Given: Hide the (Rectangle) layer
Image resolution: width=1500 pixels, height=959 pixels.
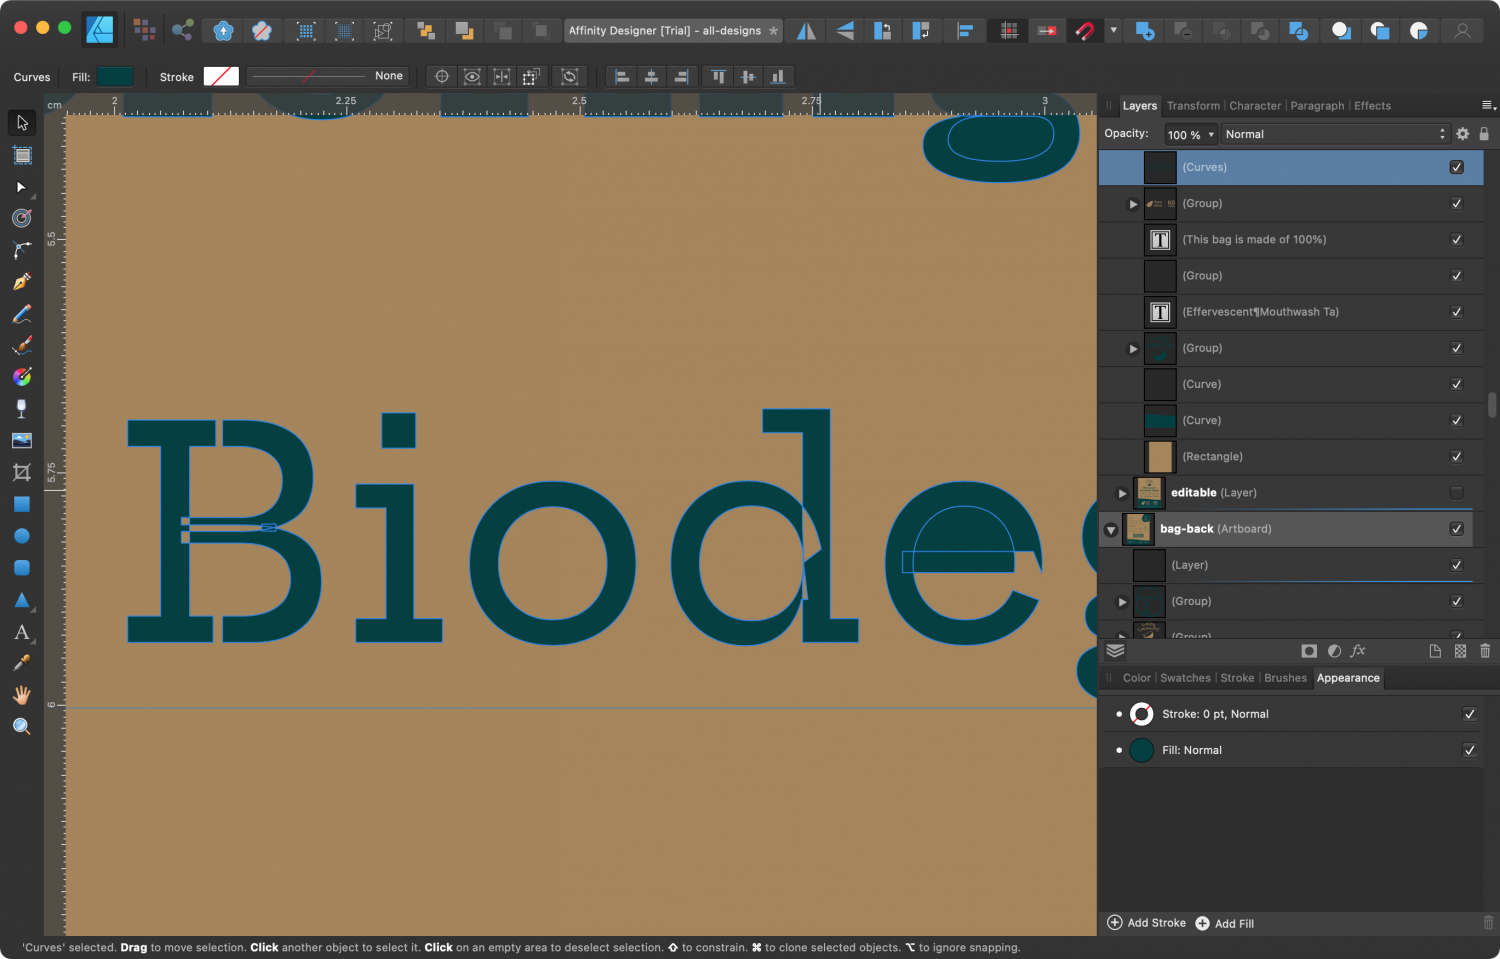Looking at the screenshot, I should 1457,456.
